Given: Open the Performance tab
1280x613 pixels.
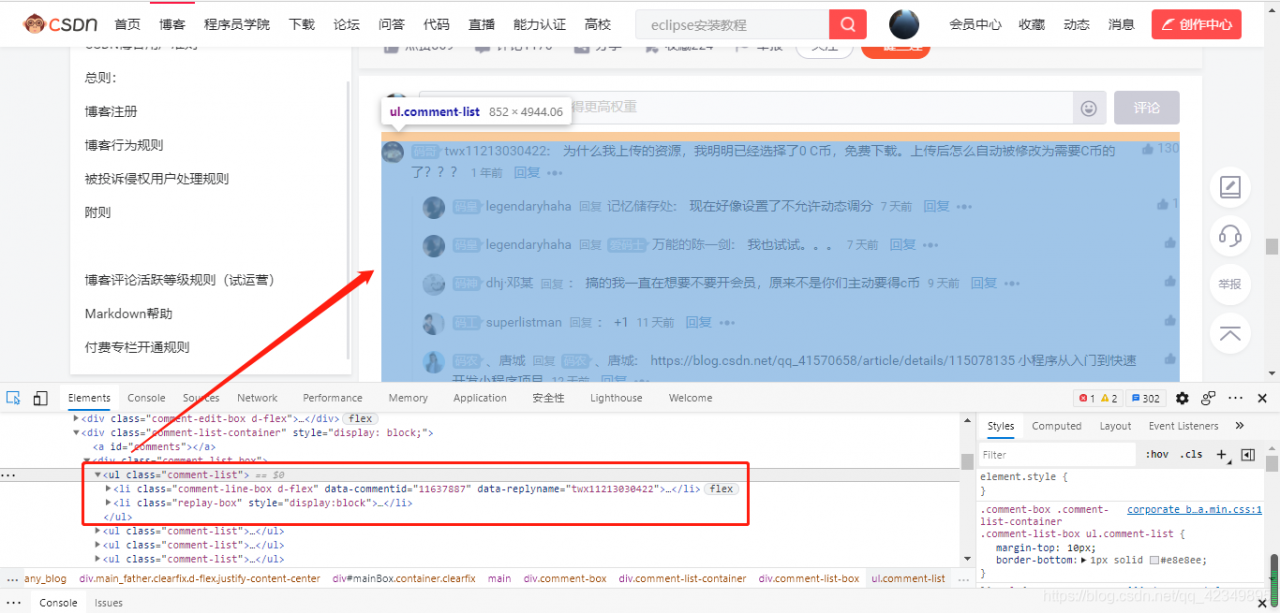Looking at the screenshot, I should click(x=333, y=398).
